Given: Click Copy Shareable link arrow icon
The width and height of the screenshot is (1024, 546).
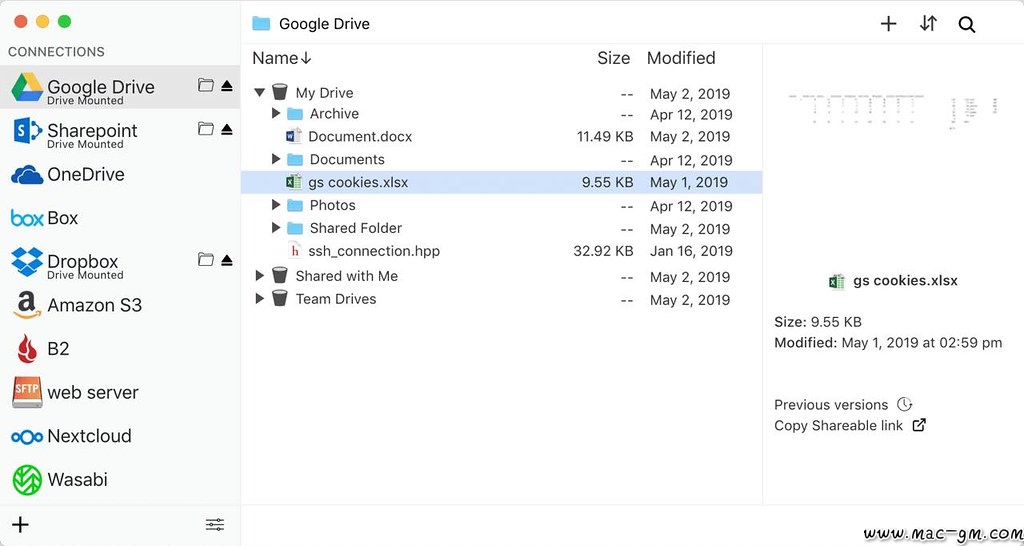Looking at the screenshot, I should pos(919,425).
